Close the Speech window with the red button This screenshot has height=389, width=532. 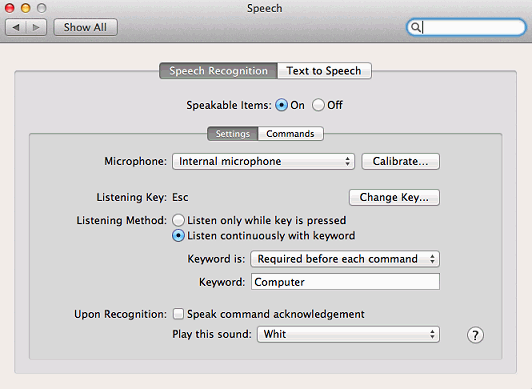point(10,8)
